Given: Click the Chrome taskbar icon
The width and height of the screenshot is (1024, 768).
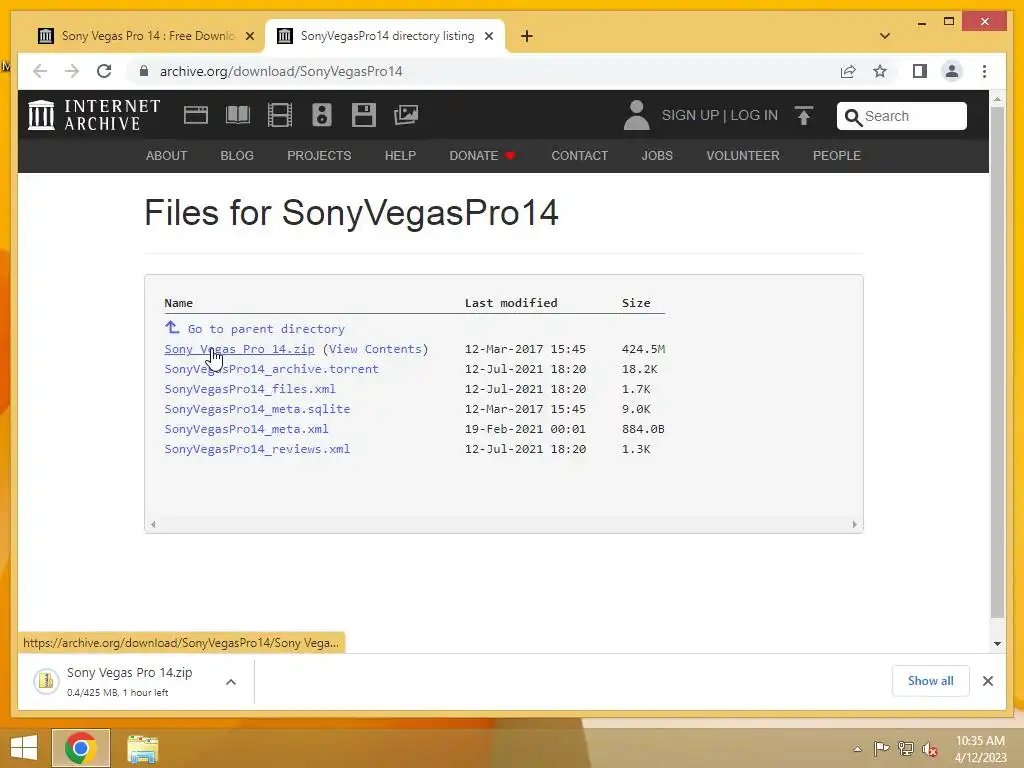Looking at the screenshot, I should tap(81, 748).
